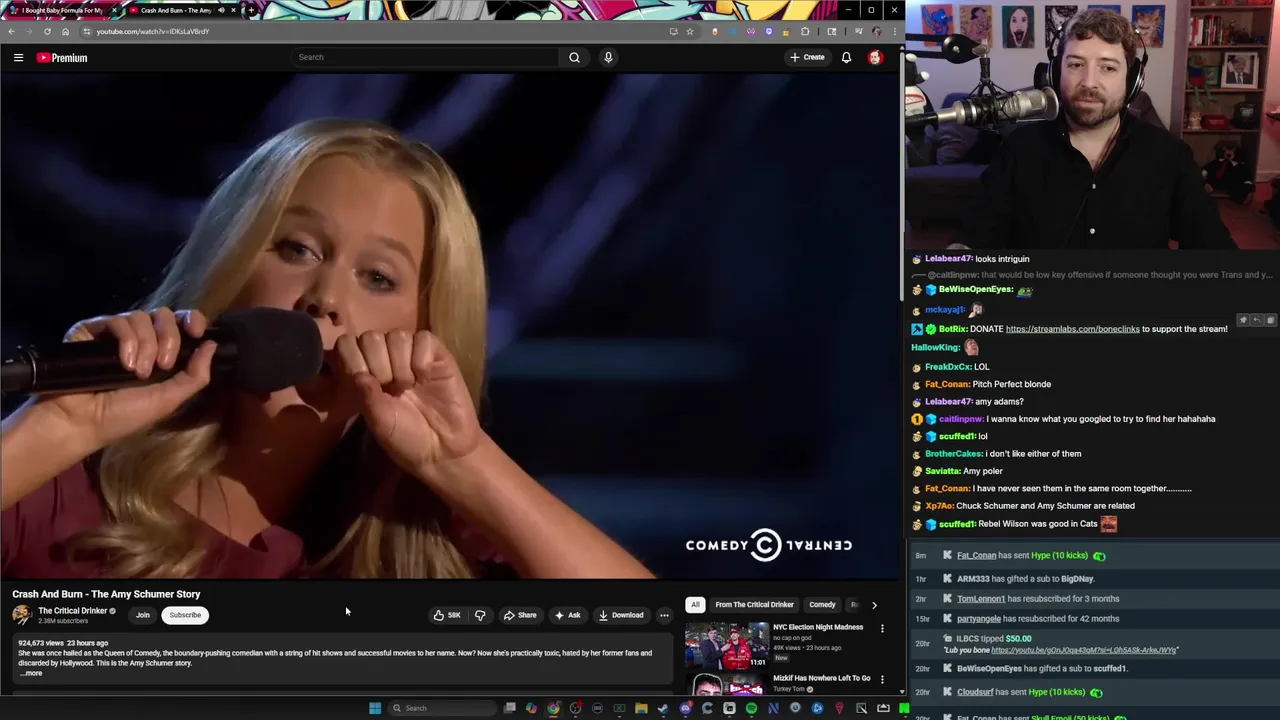Click the address bar URL
1280x720 pixels.
pyautogui.click(x=153, y=31)
